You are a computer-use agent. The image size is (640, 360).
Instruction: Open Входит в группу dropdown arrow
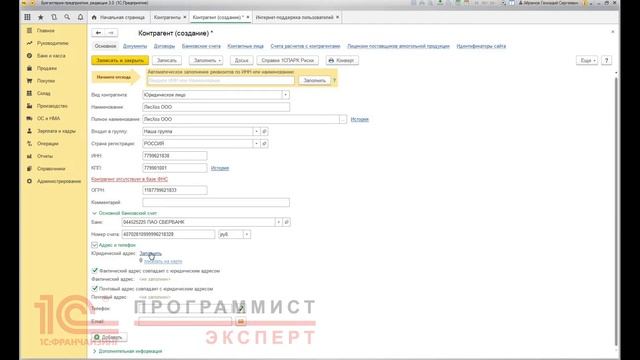(x=256, y=131)
